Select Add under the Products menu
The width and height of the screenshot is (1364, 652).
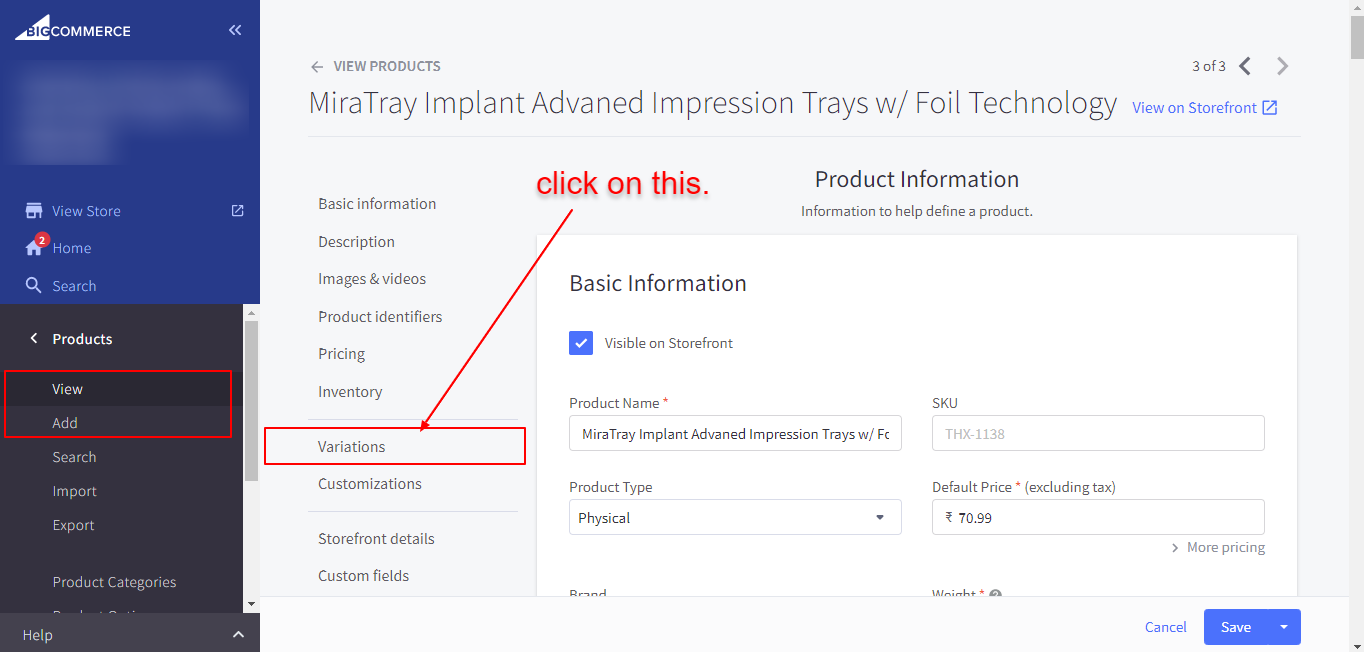click(64, 422)
